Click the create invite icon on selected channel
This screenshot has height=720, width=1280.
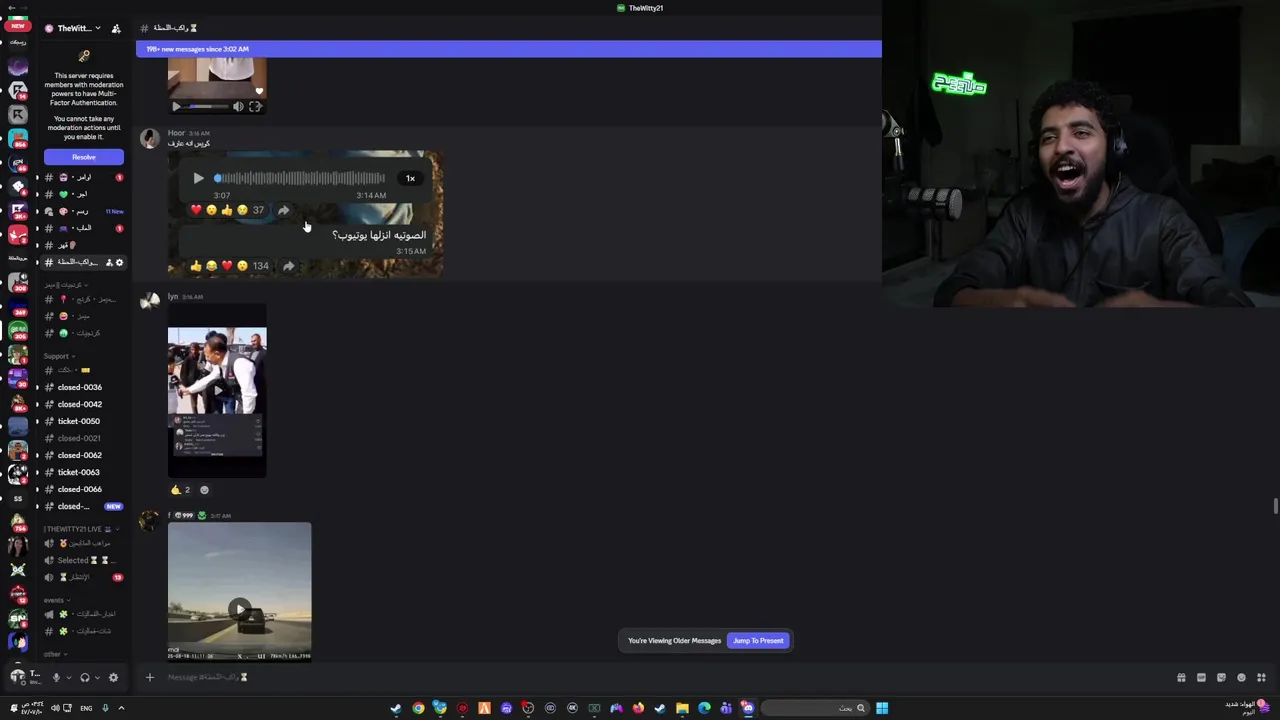click(x=109, y=262)
